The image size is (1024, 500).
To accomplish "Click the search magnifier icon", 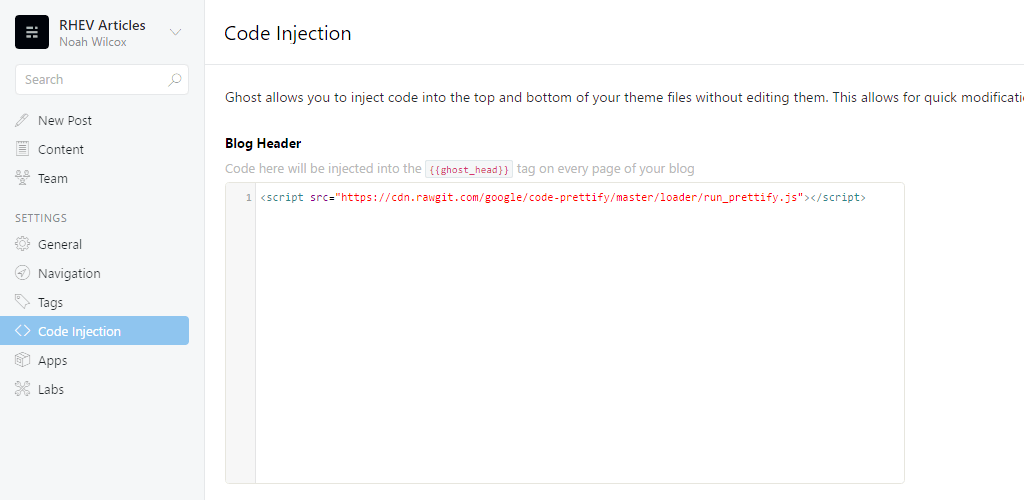I will click(x=174, y=80).
